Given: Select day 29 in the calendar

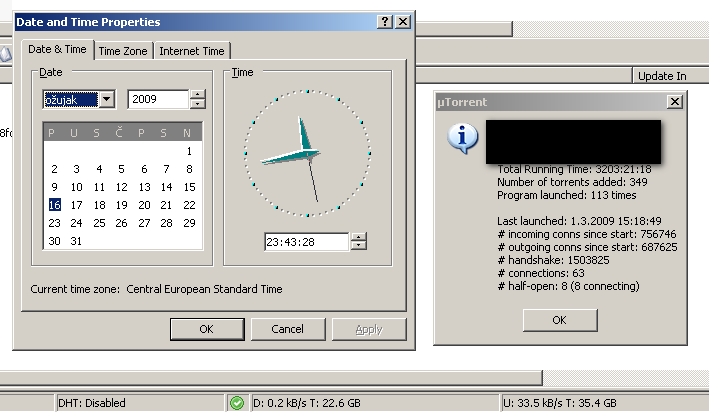Looking at the screenshot, I should click(189, 223).
